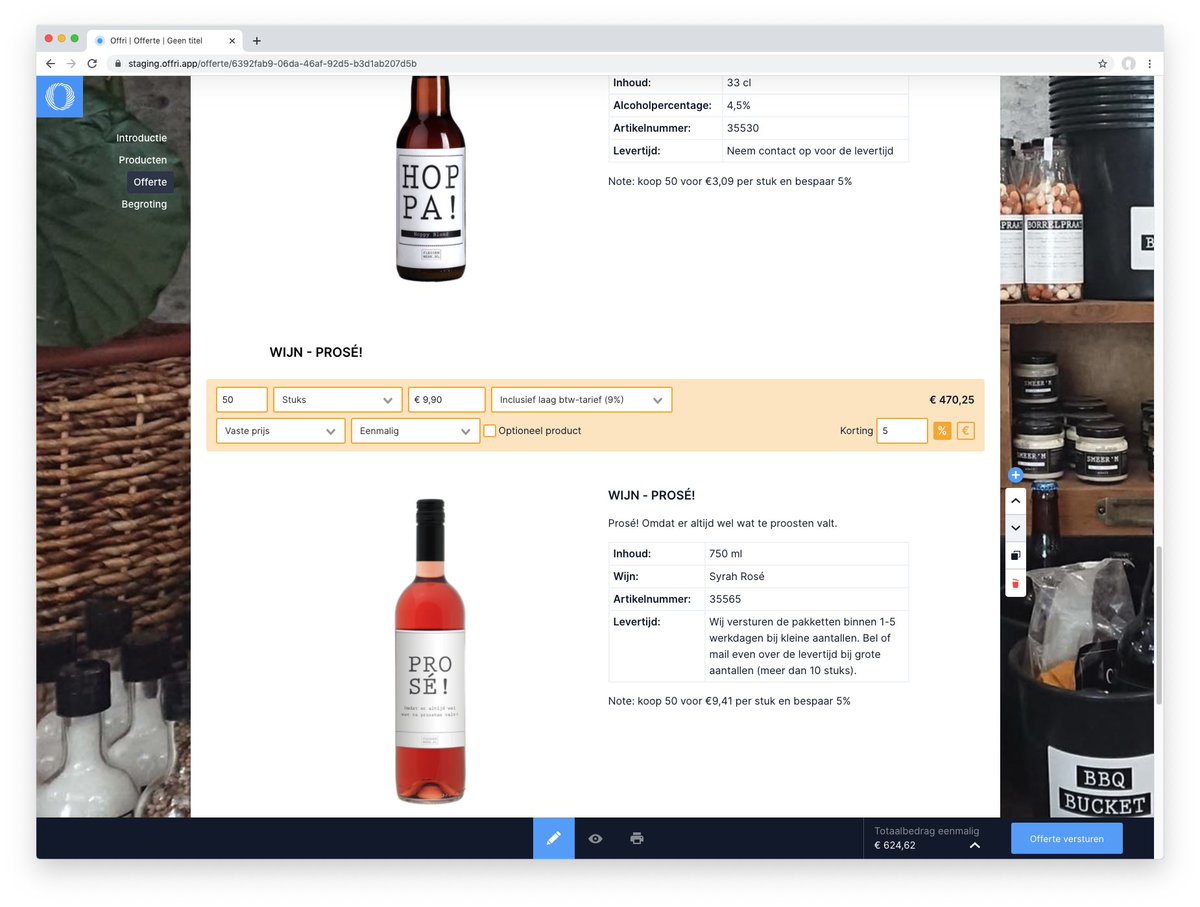Click the price field € 9,90
The height and width of the screenshot is (907, 1200).
click(x=447, y=400)
